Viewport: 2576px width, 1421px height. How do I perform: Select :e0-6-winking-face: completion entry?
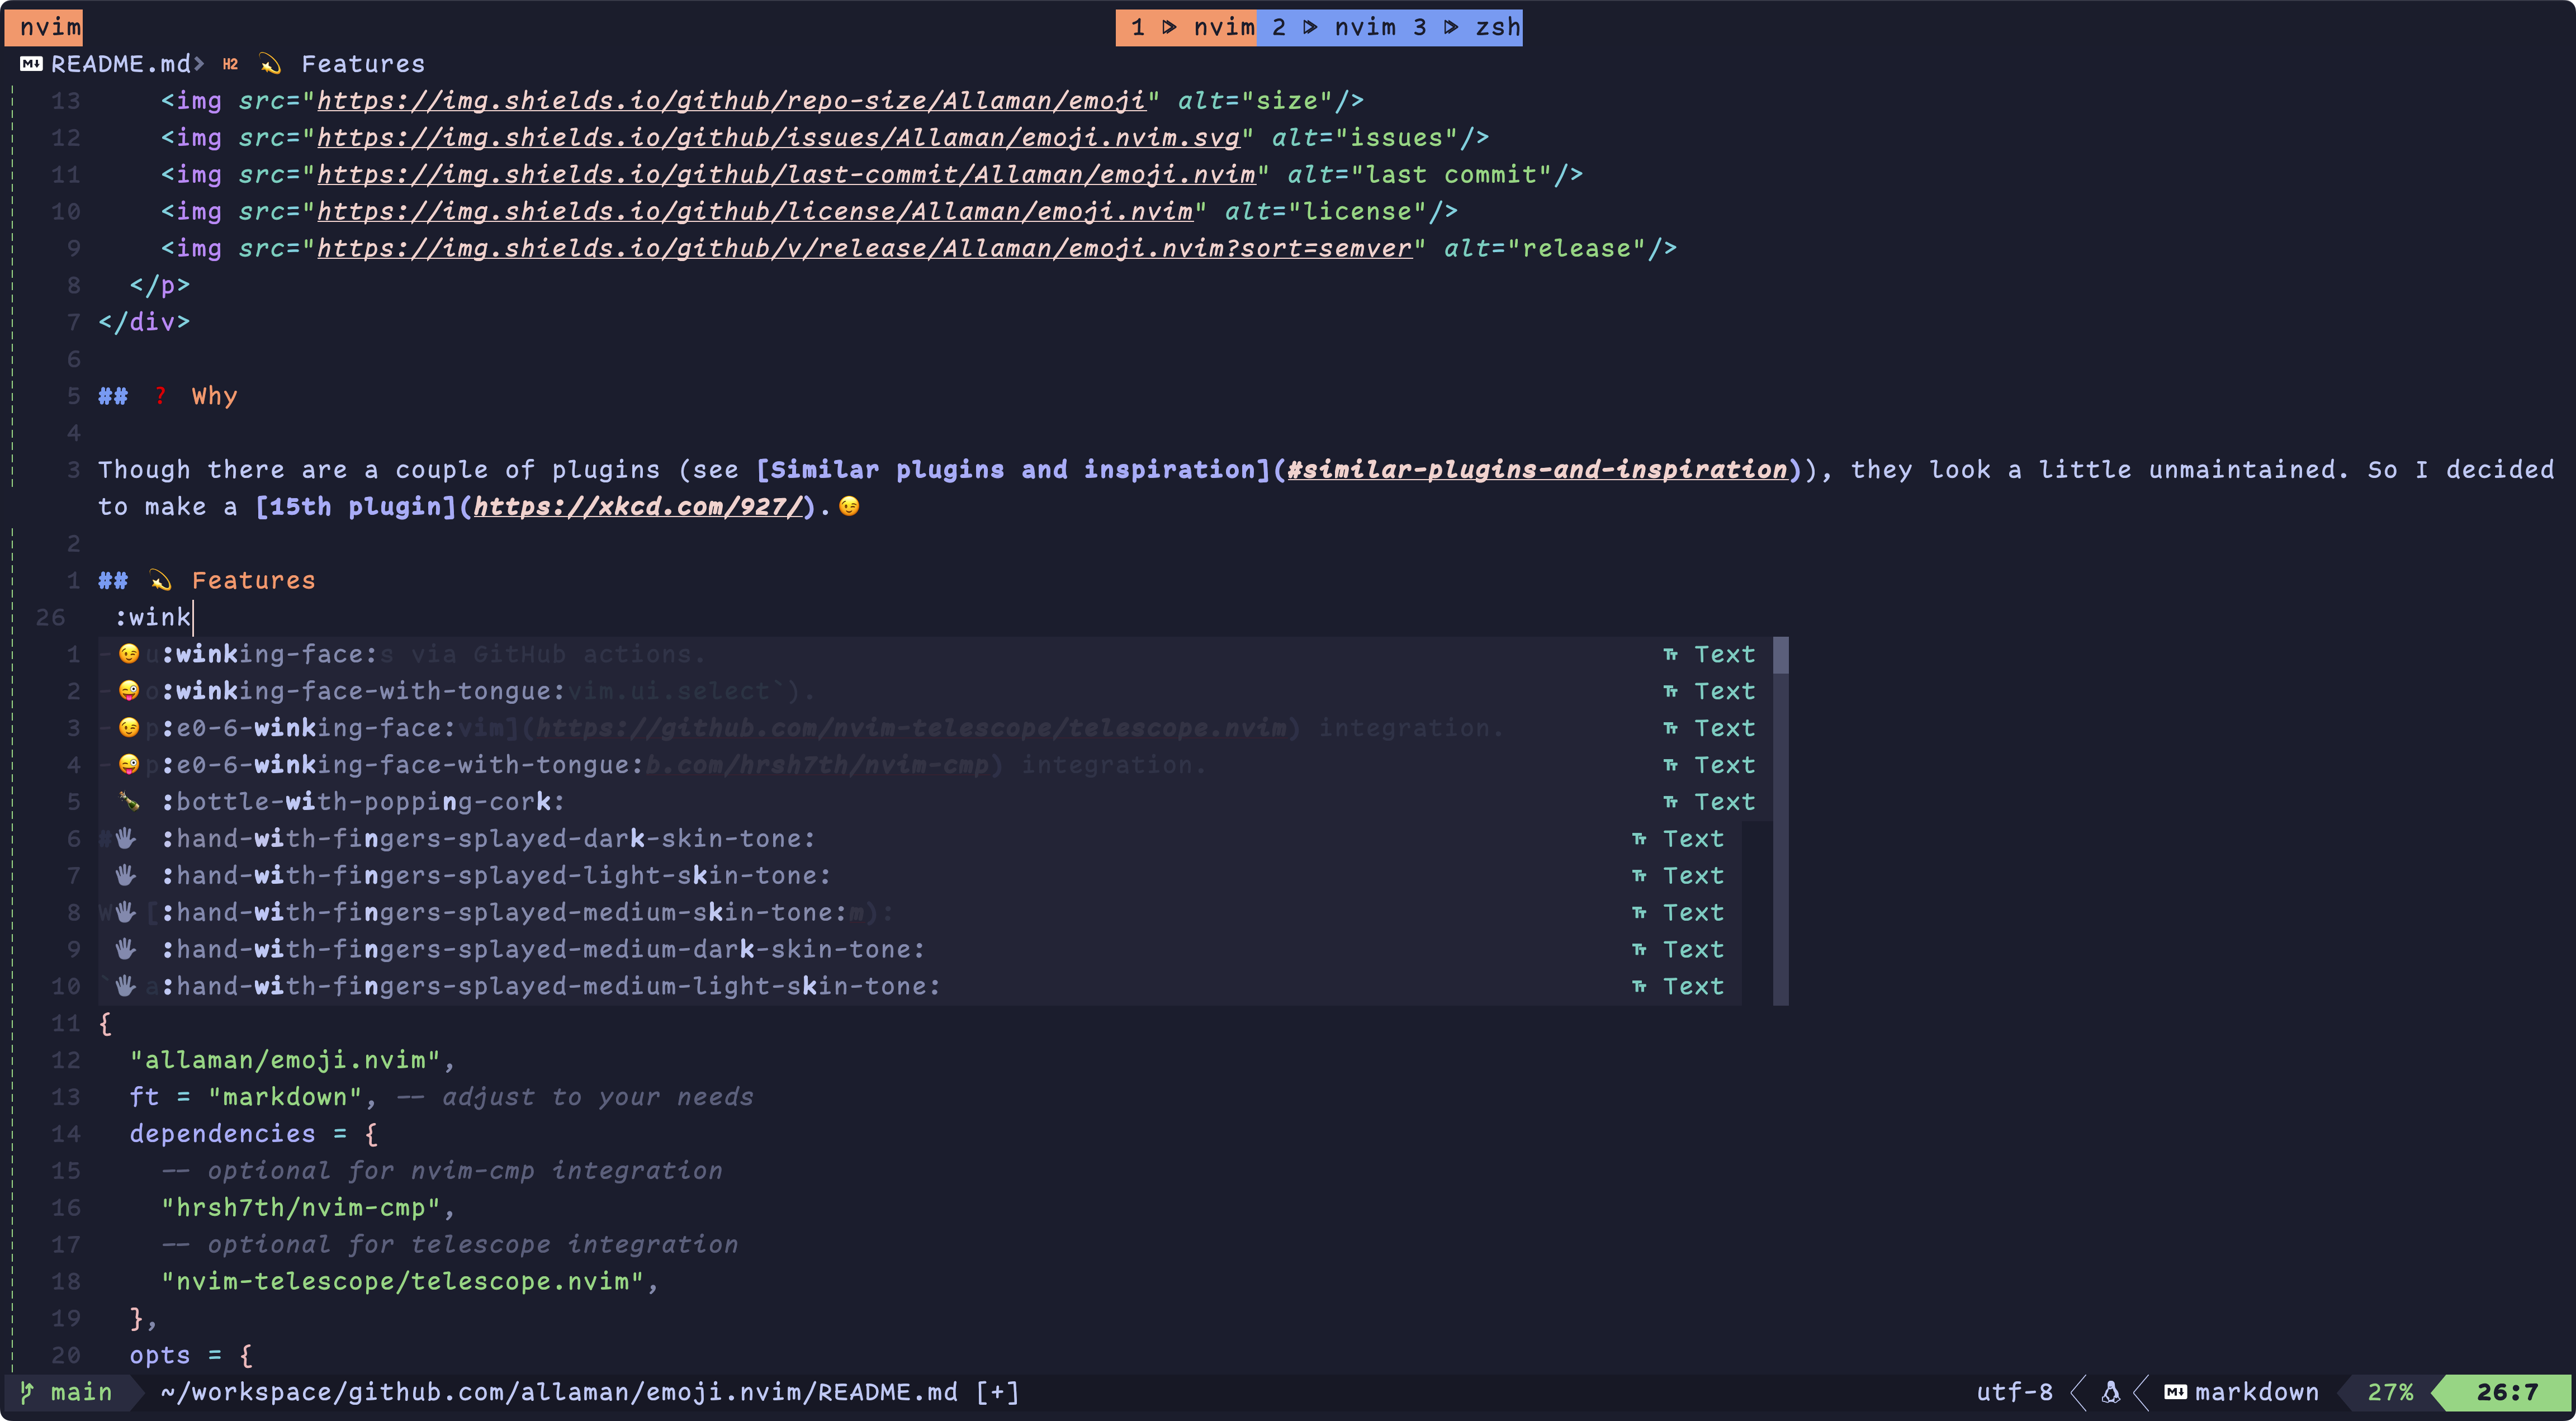point(308,728)
